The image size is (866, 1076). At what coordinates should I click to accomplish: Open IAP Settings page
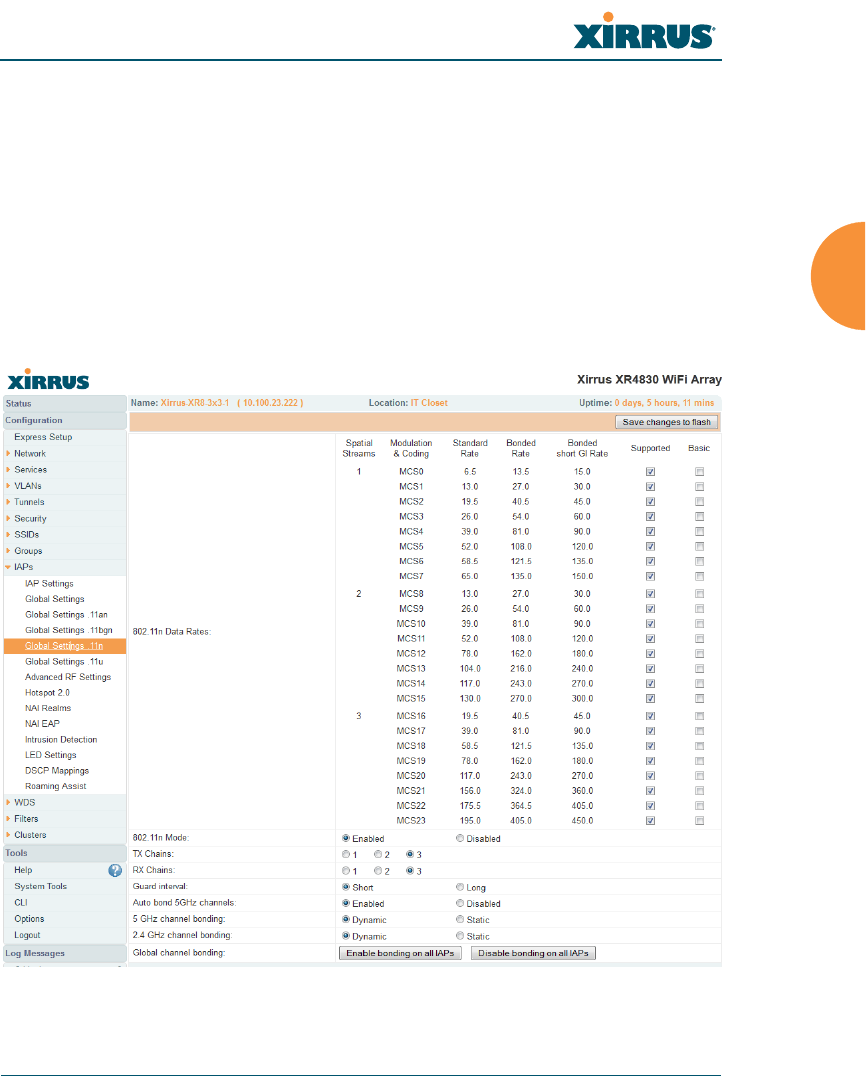pos(49,583)
